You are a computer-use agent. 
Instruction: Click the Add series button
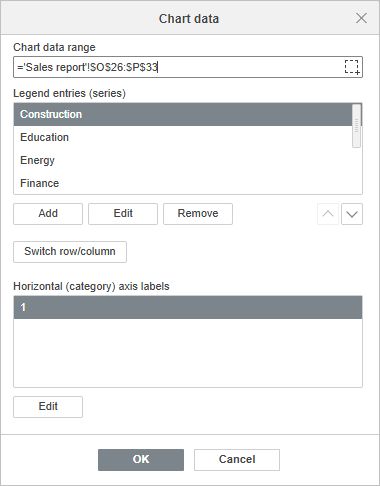pyautogui.click(x=48, y=214)
